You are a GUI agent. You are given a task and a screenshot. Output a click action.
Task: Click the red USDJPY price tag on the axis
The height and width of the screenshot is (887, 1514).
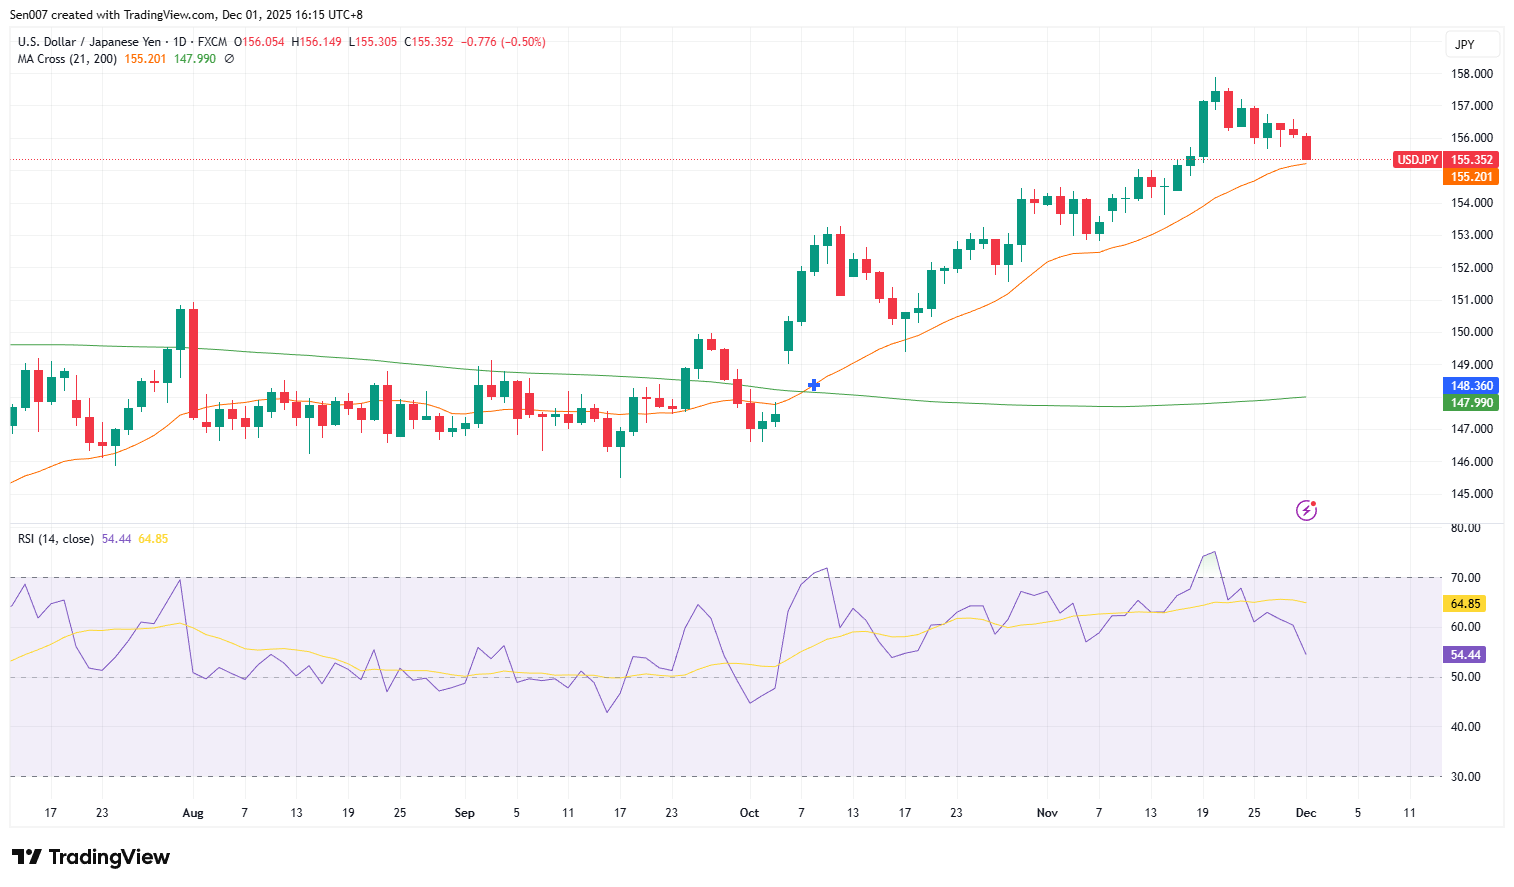tap(1417, 159)
